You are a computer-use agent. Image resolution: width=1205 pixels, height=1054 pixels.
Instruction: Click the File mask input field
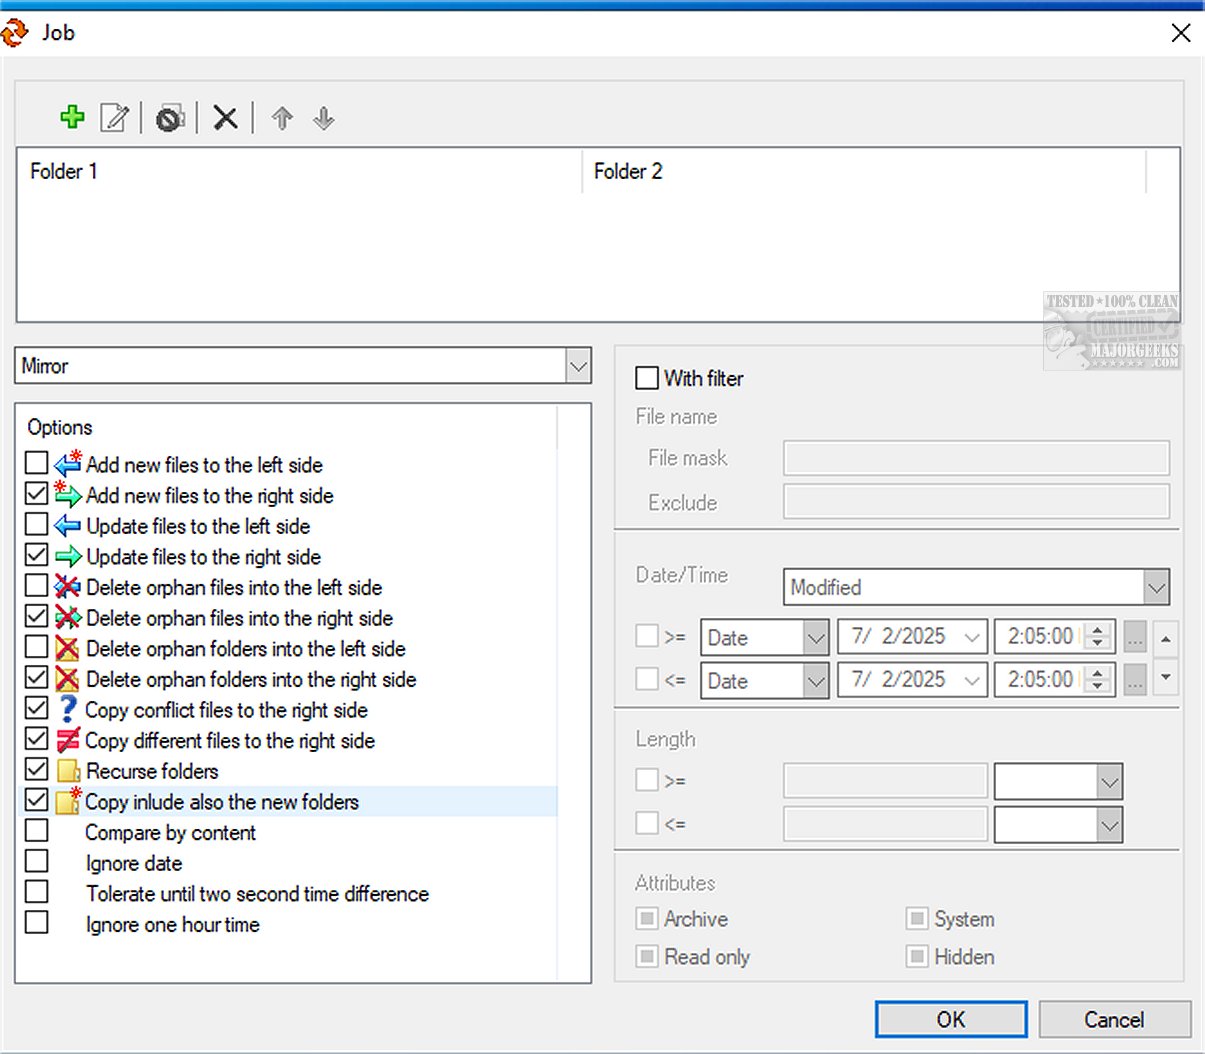976,458
